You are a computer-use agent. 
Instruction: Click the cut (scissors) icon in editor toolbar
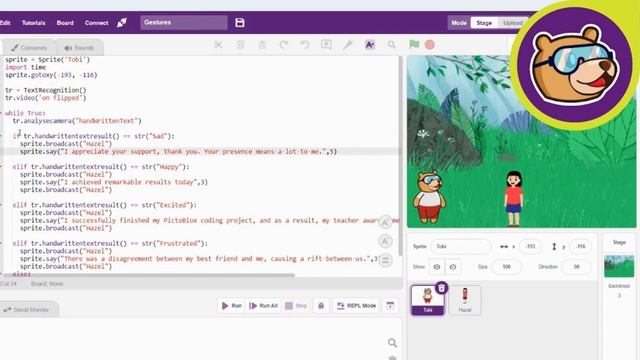click(218, 45)
